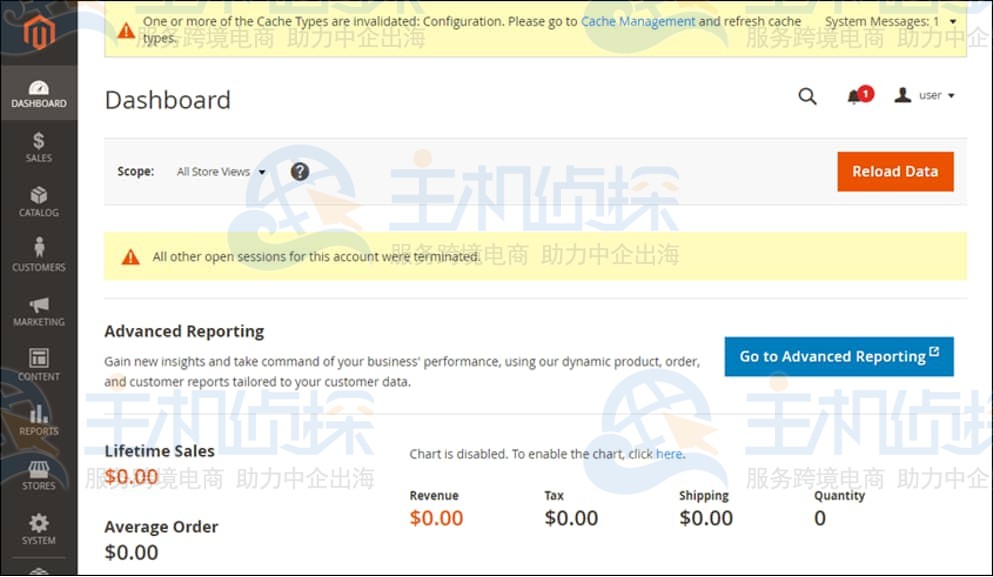Viewport: 993px width, 577px height.
Task: Click here to enable the chart
Action: click(668, 453)
